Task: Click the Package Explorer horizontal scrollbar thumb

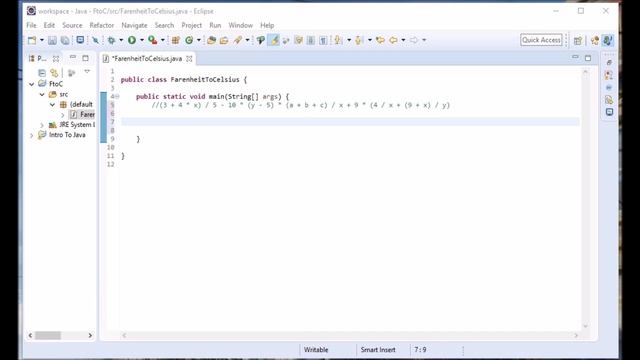Action: [48, 336]
